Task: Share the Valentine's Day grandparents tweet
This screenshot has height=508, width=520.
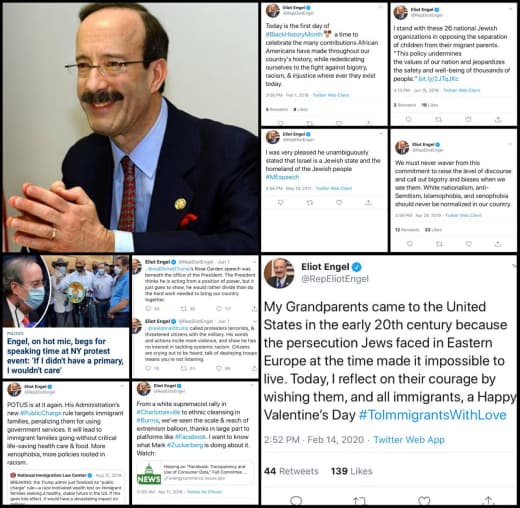Action: tap(489, 501)
